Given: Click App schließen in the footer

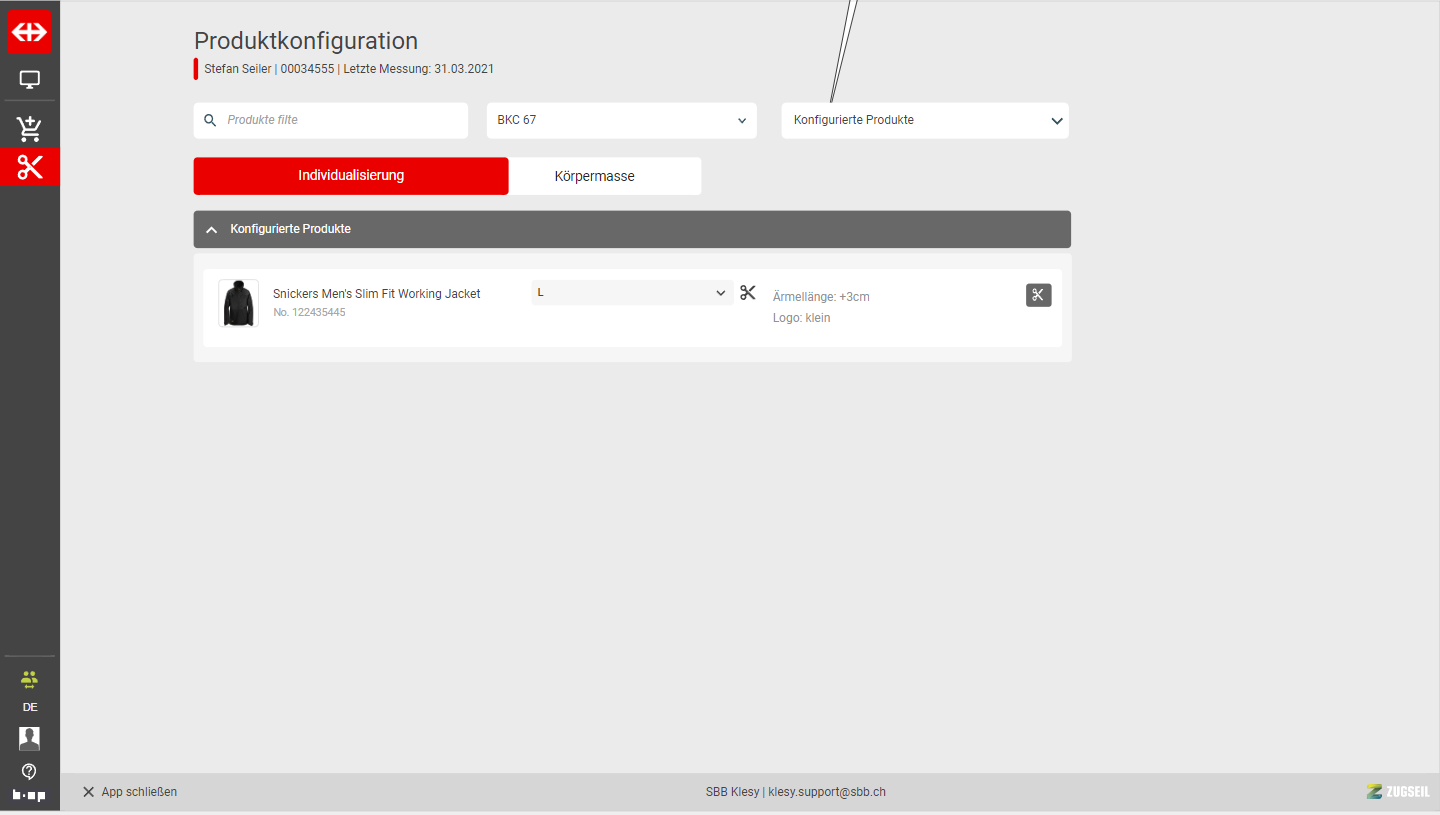Looking at the screenshot, I should click(130, 792).
